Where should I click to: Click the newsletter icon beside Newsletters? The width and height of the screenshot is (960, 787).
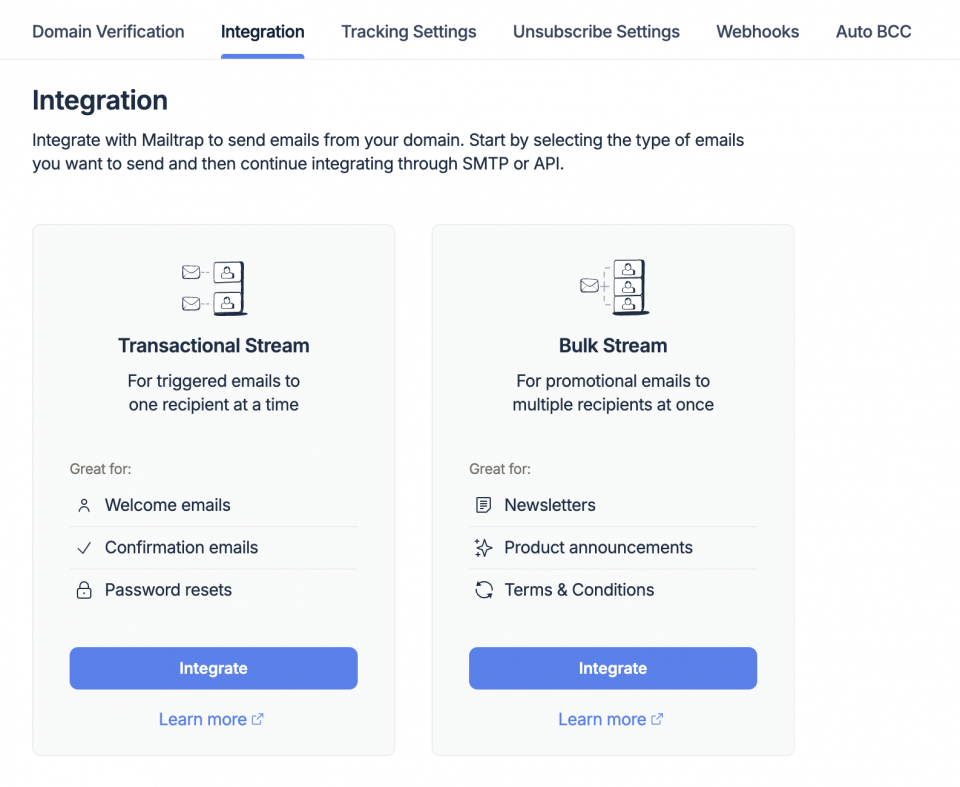tap(483, 506)
